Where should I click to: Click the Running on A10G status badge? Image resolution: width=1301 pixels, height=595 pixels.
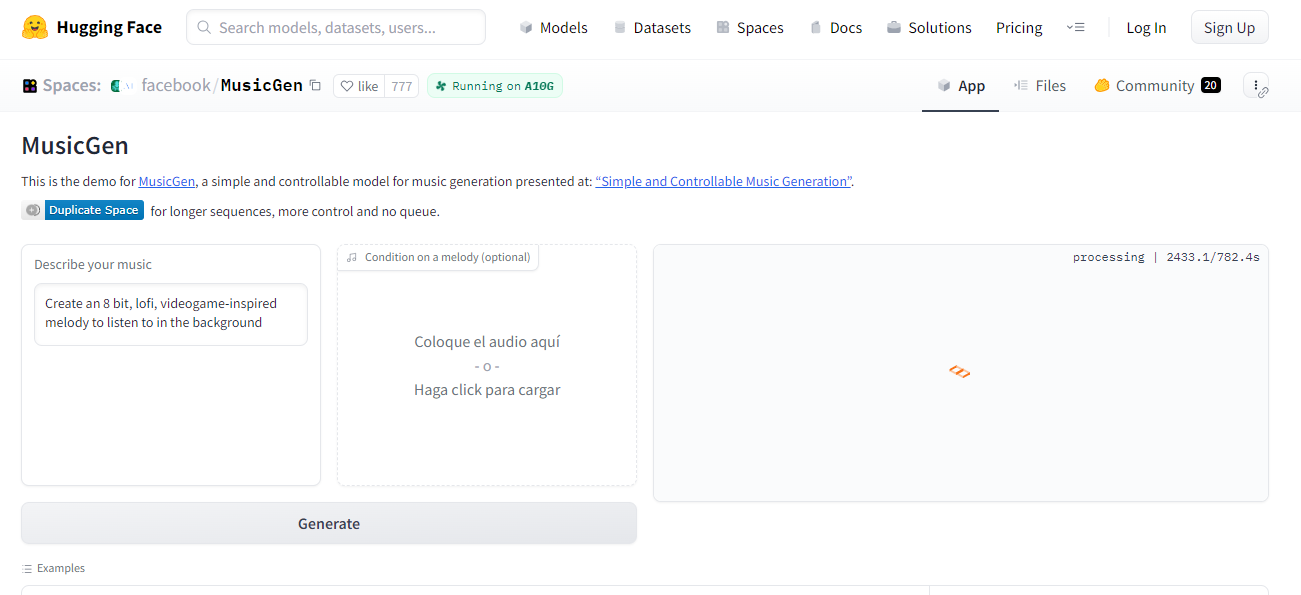coord(495,86)
